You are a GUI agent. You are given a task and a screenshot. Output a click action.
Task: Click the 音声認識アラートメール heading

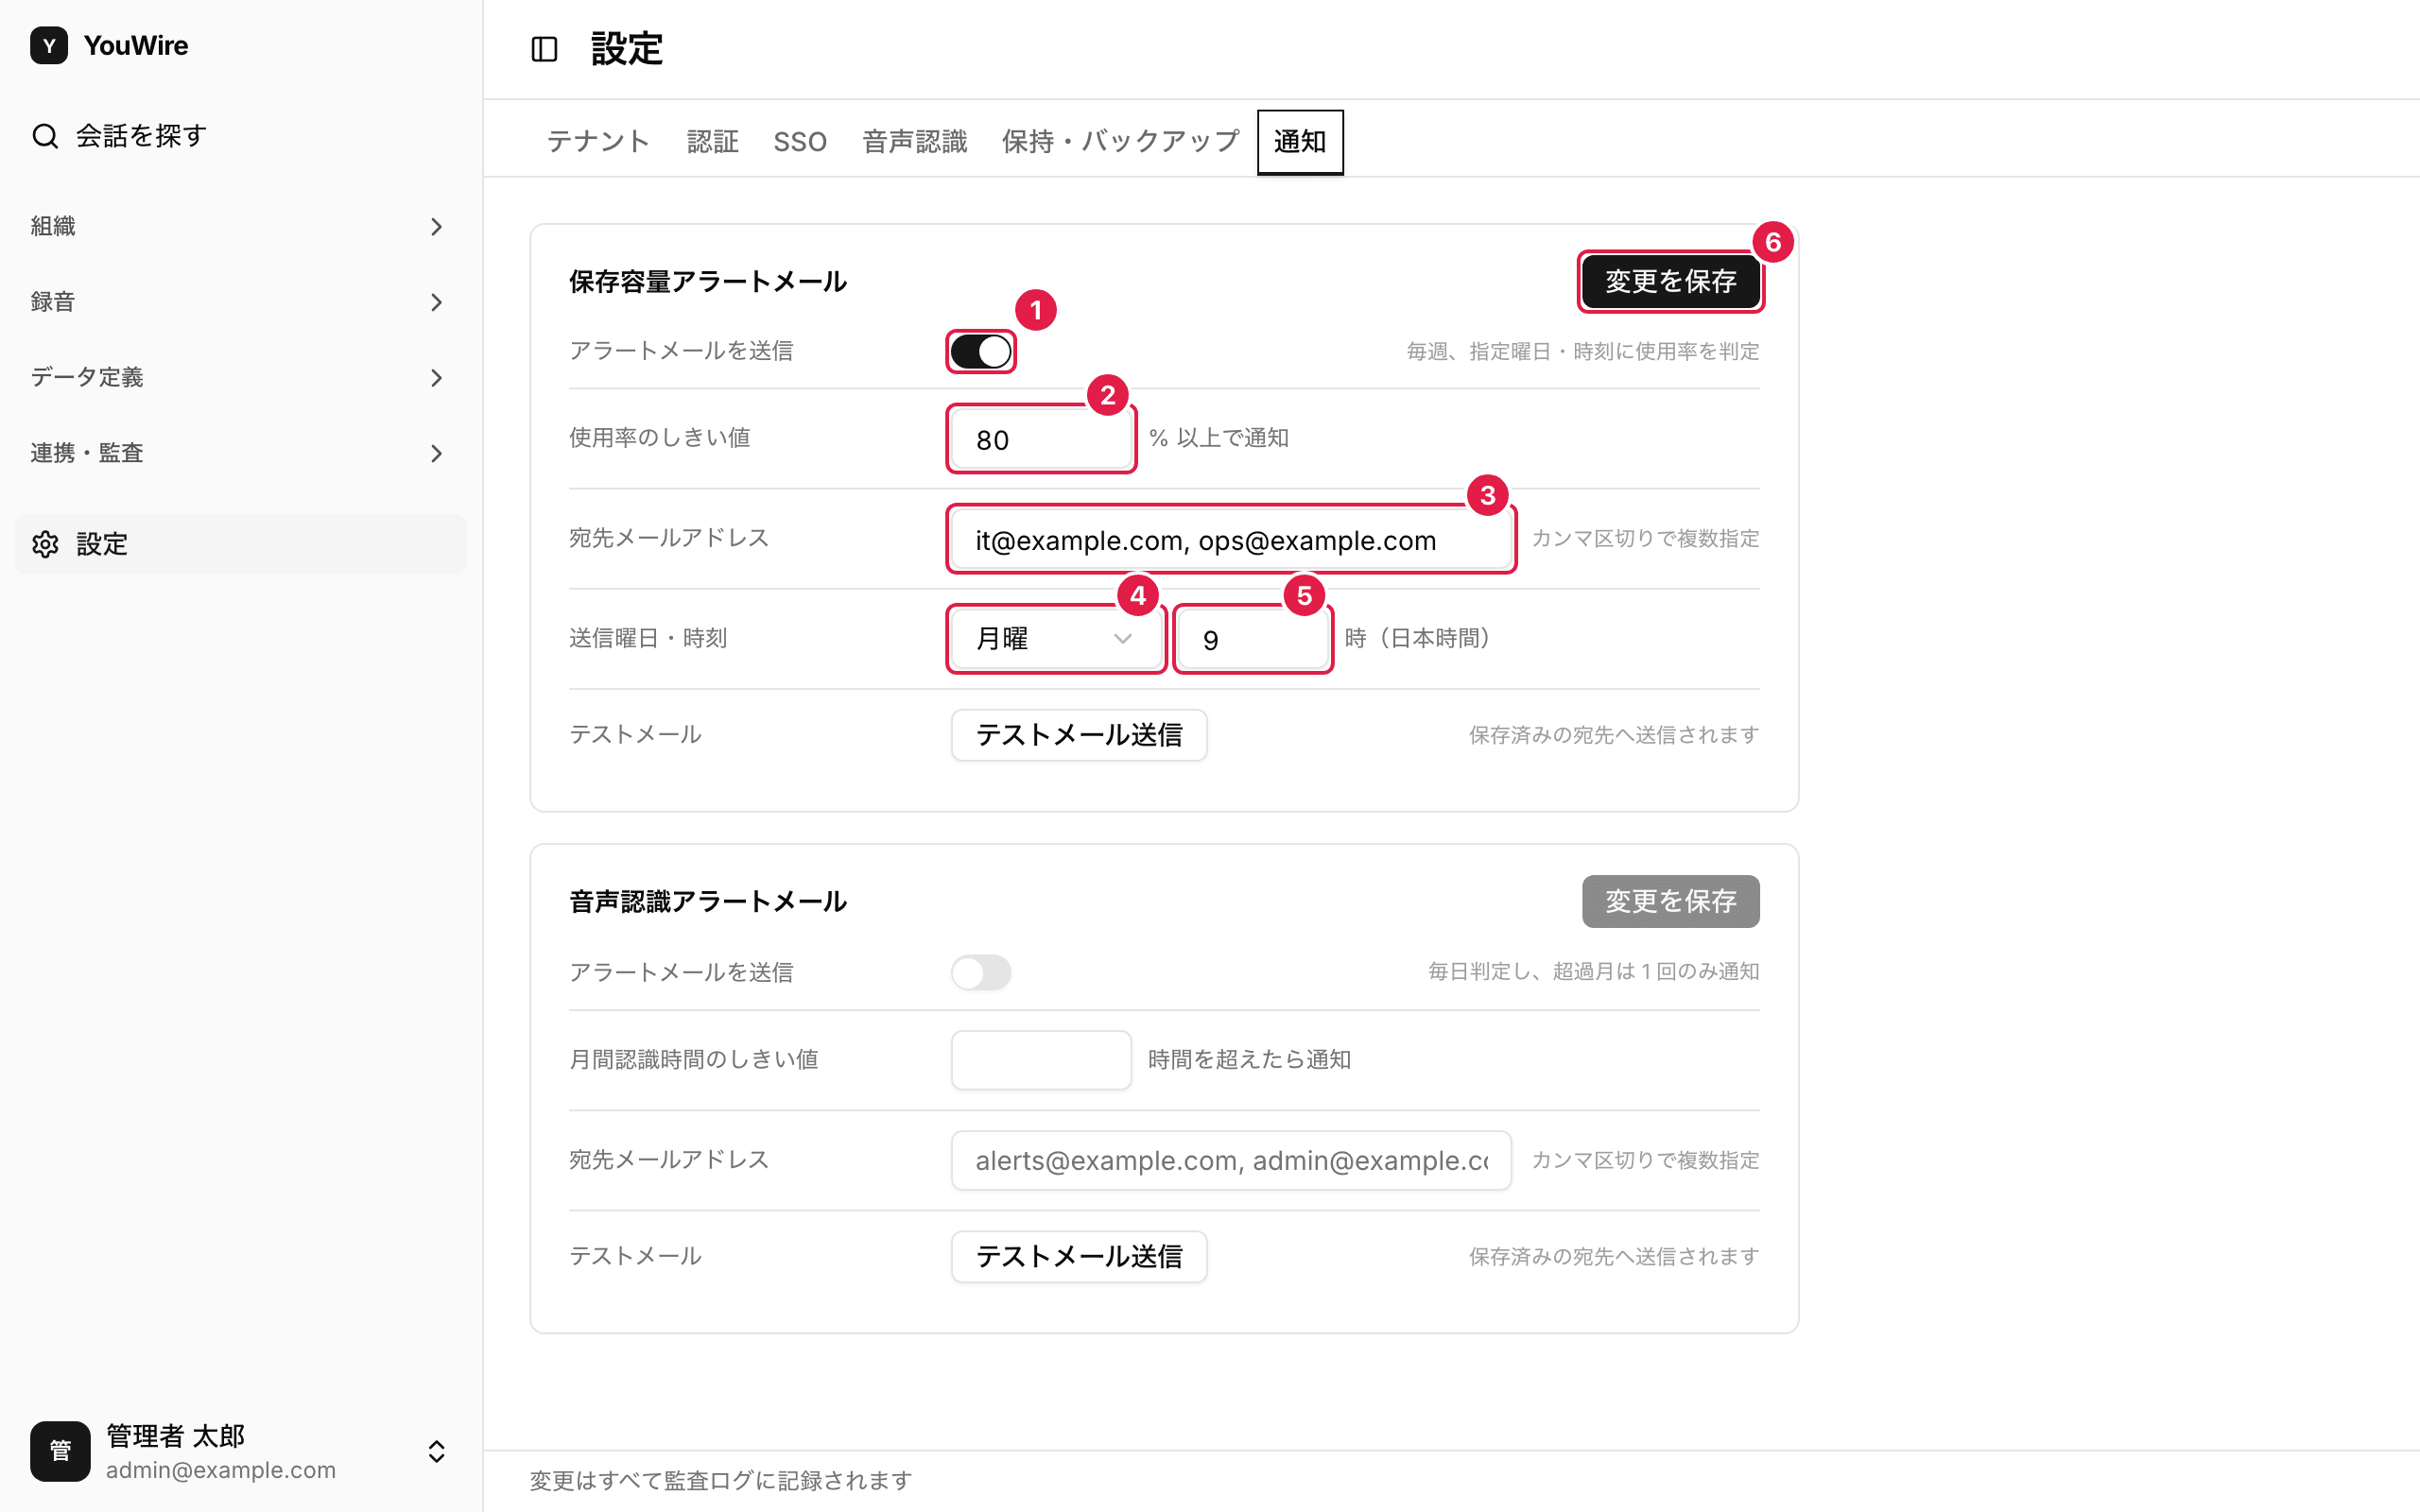[x=708, y=902]
